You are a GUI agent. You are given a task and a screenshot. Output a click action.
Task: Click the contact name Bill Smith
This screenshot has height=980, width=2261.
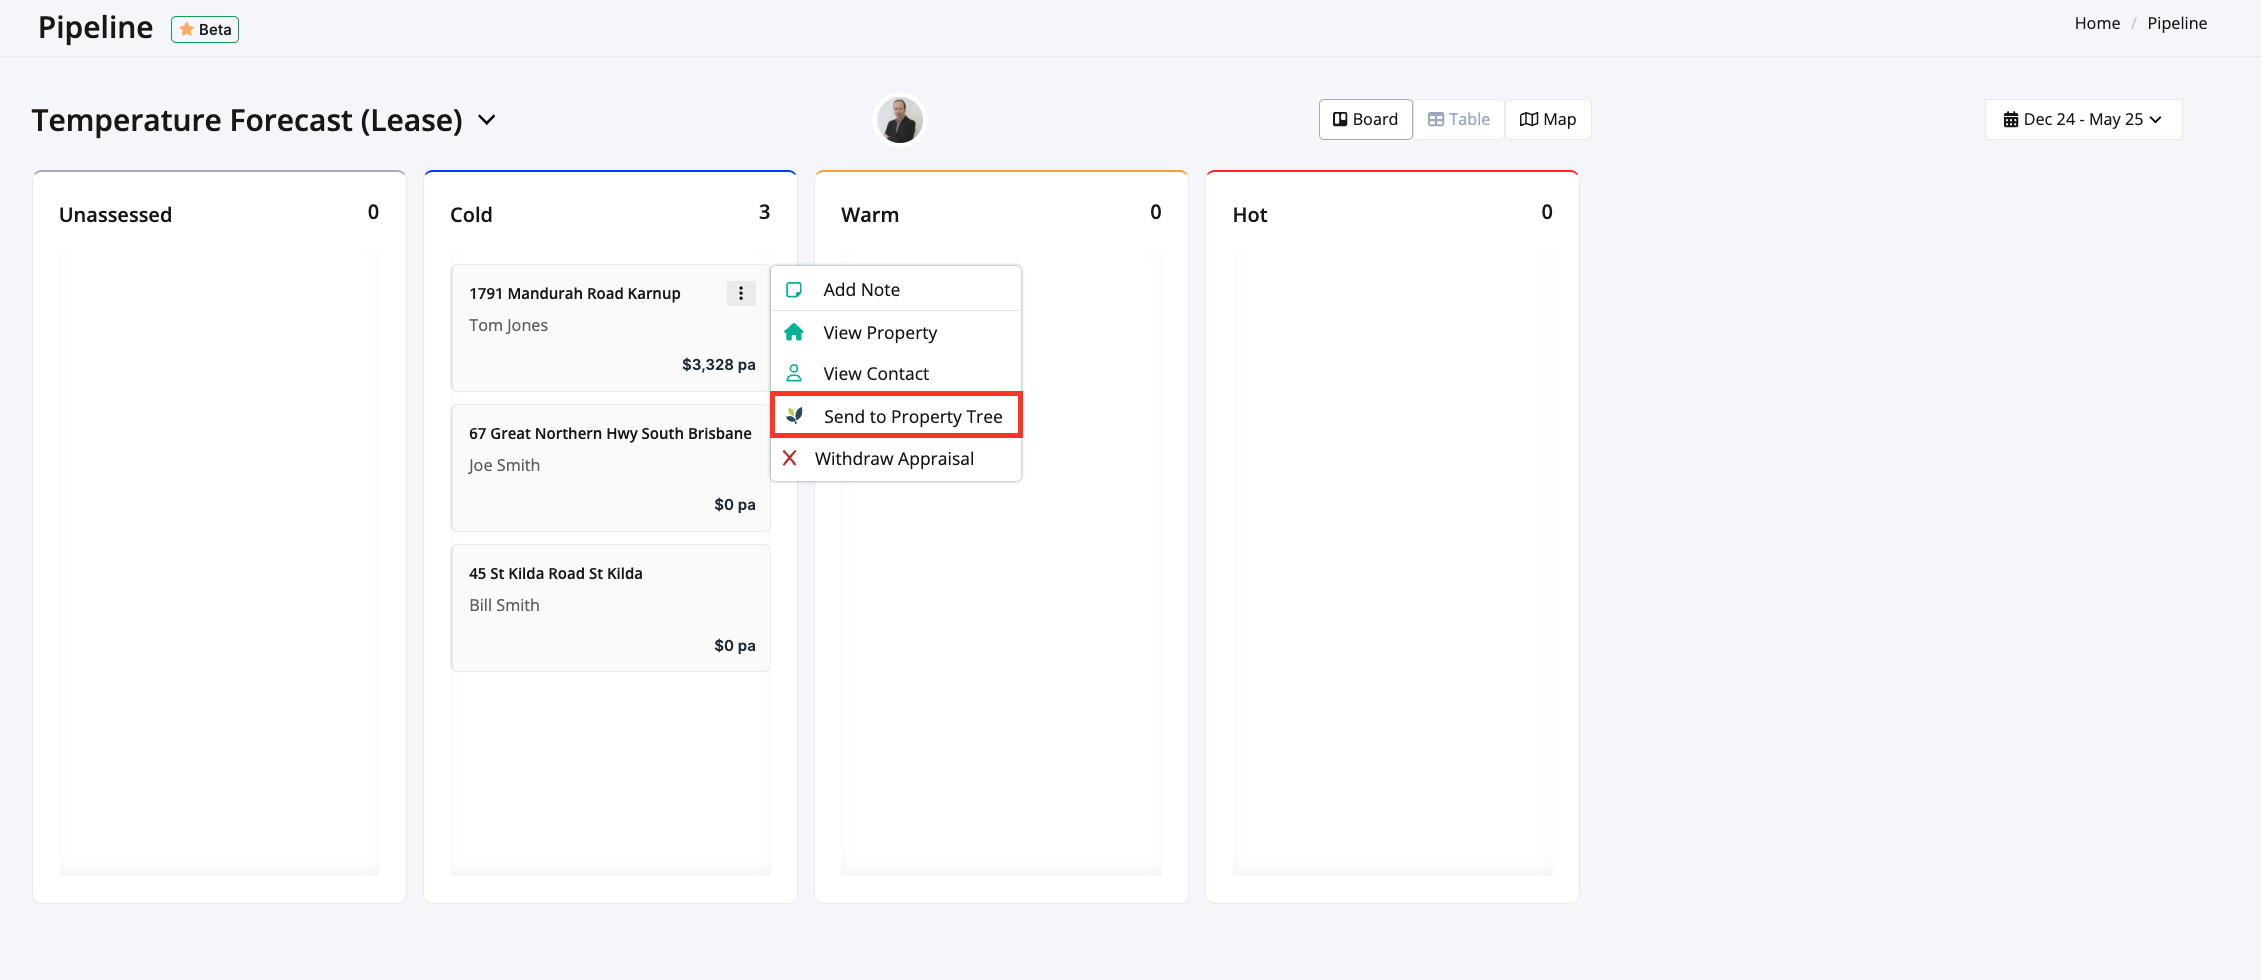coord(504,605)
